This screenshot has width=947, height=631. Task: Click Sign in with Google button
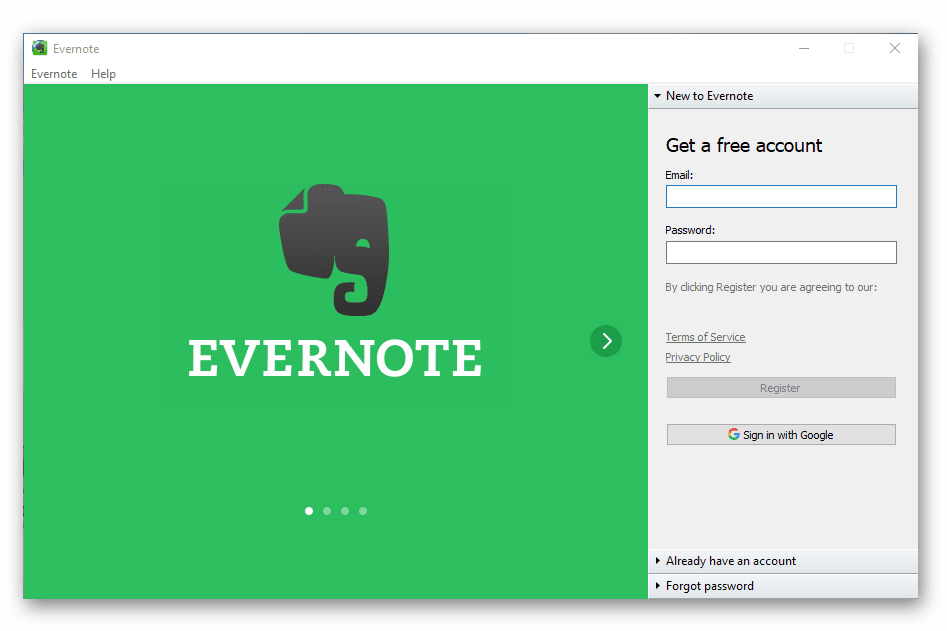tap(781, 435)
